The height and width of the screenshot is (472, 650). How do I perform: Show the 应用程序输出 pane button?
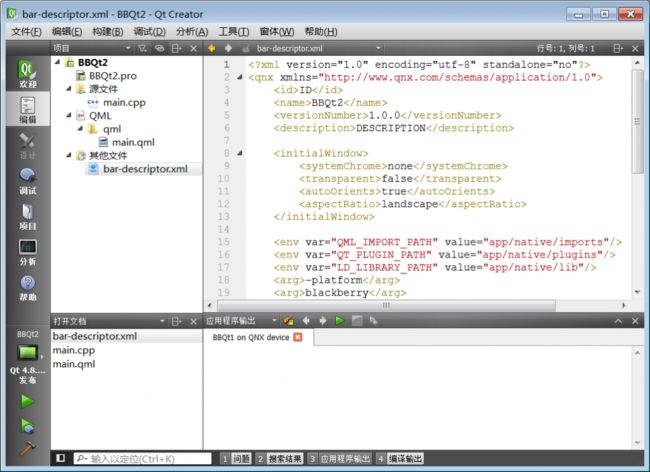click(340, 458)
